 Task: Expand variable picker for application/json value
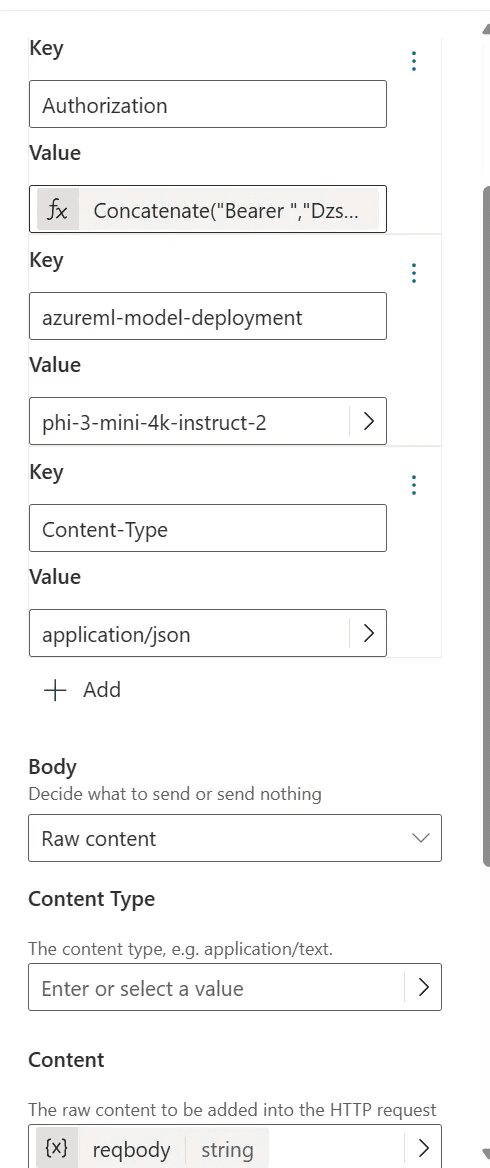(x=368, y=633)
